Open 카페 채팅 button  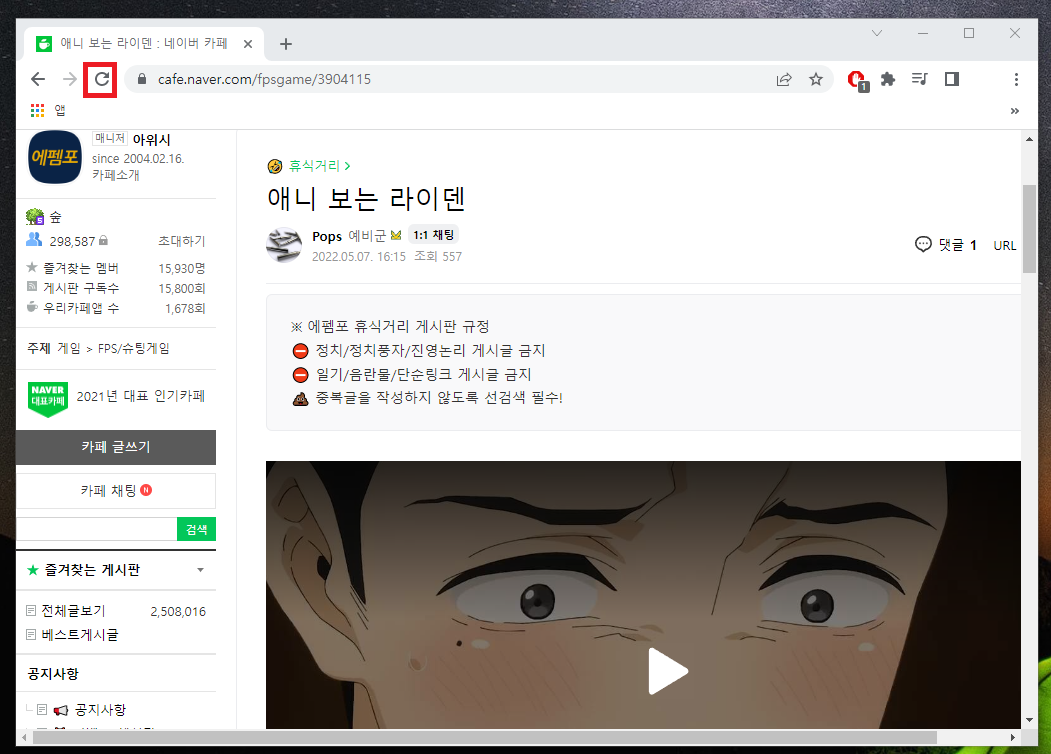(x=116, y=491)
